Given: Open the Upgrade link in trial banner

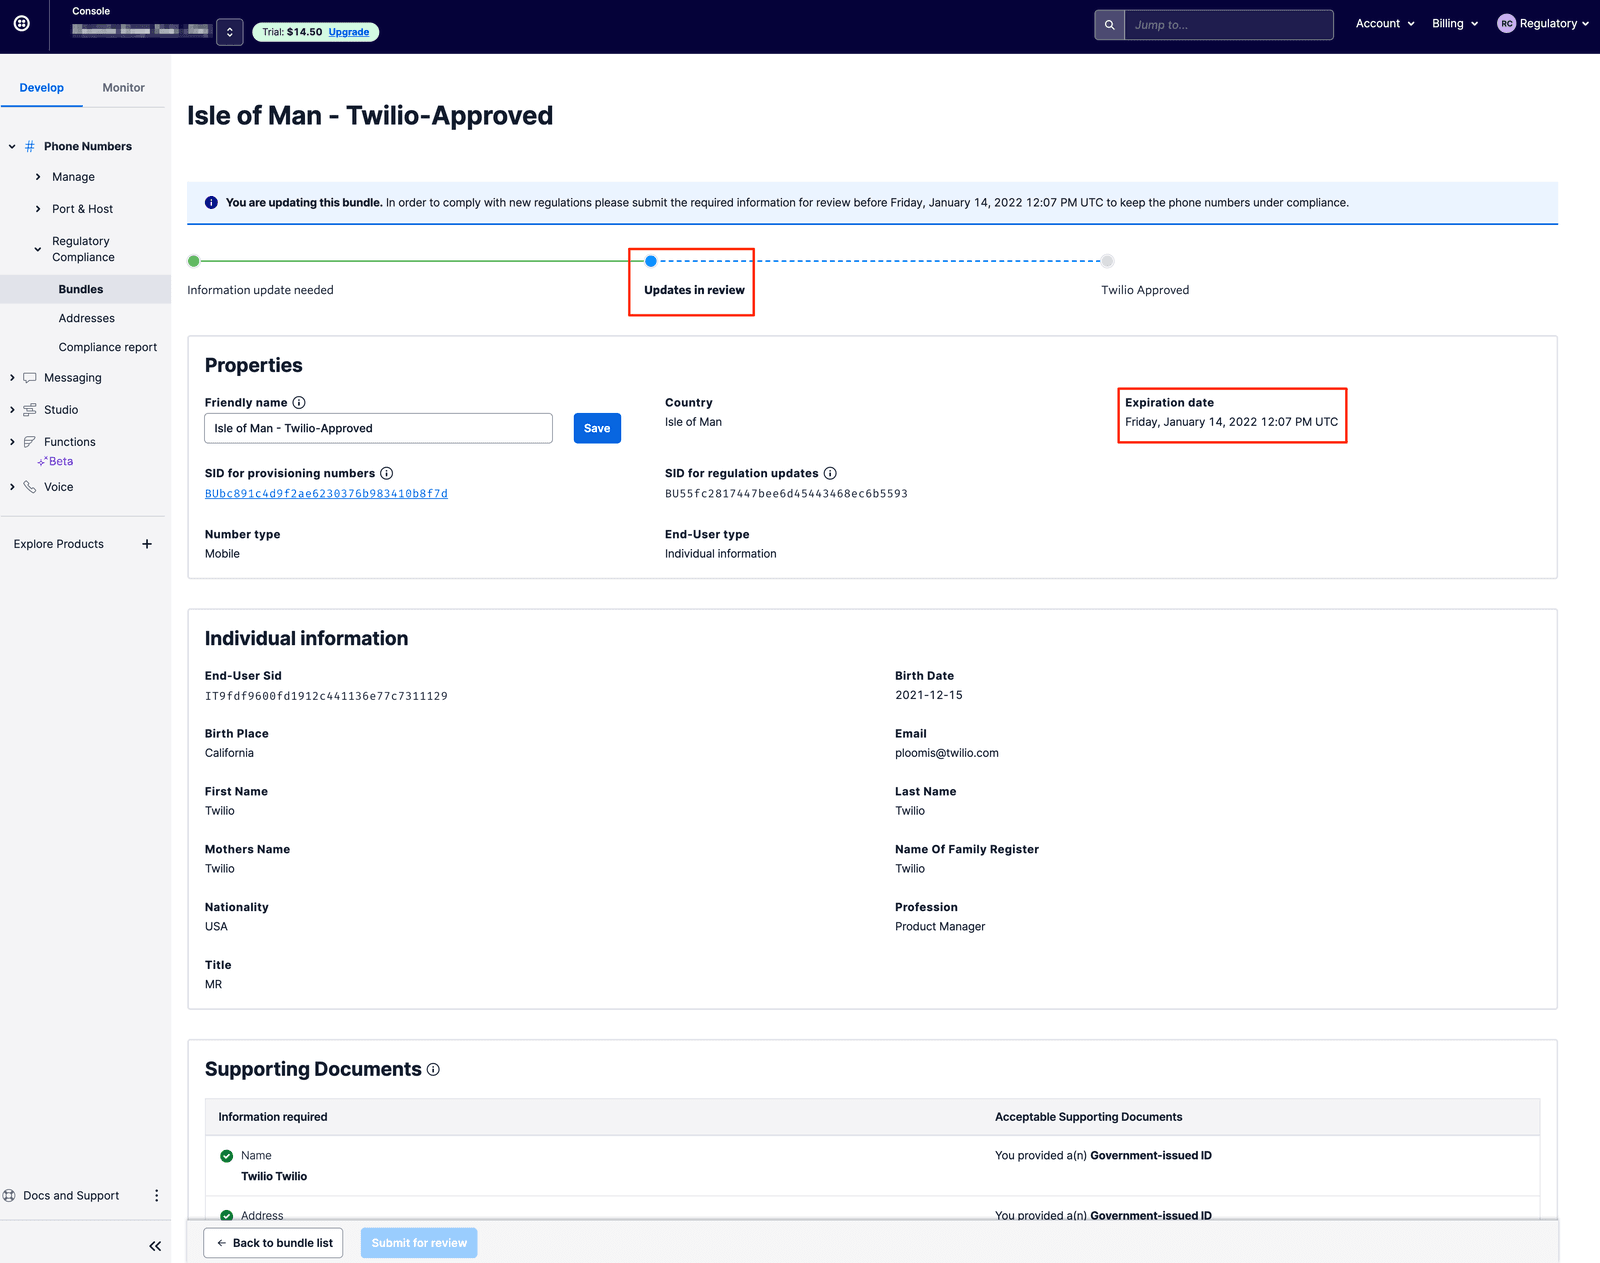Looking at the screenshot, I should coord(348,31).
